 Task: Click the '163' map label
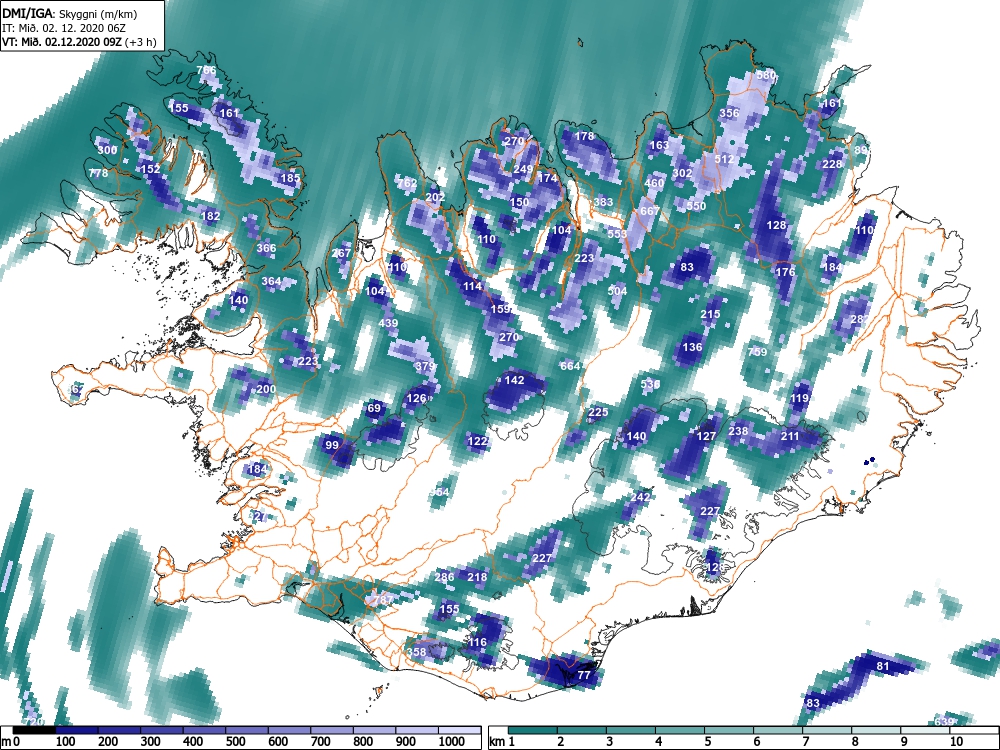[x=659, y=145]
